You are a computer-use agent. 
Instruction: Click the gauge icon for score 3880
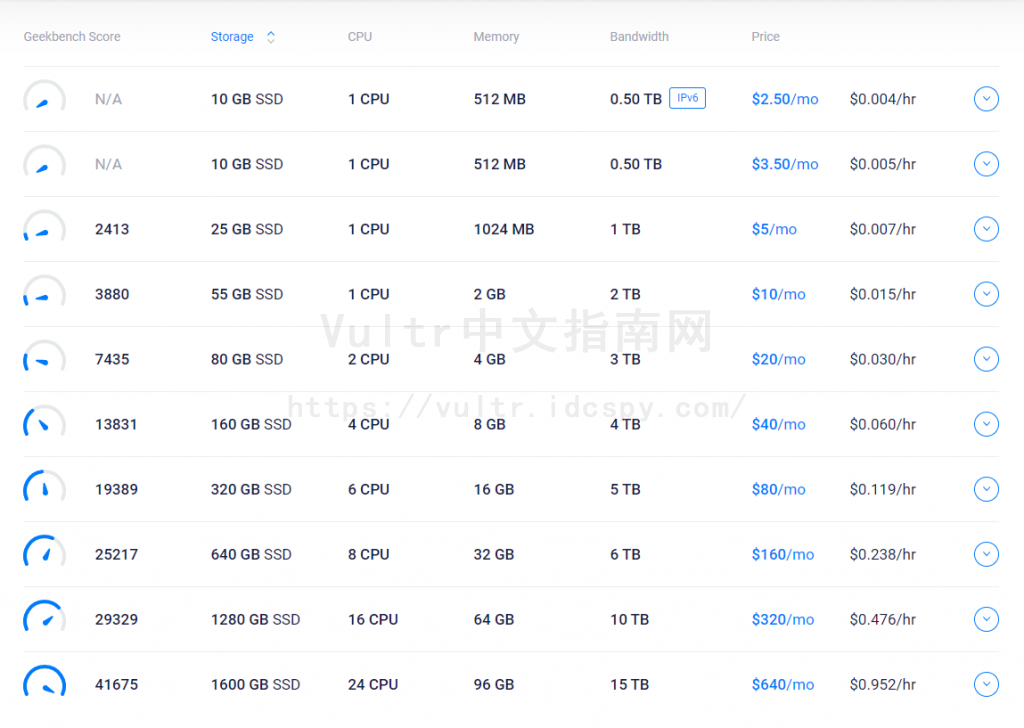click(x=44, y=291)
